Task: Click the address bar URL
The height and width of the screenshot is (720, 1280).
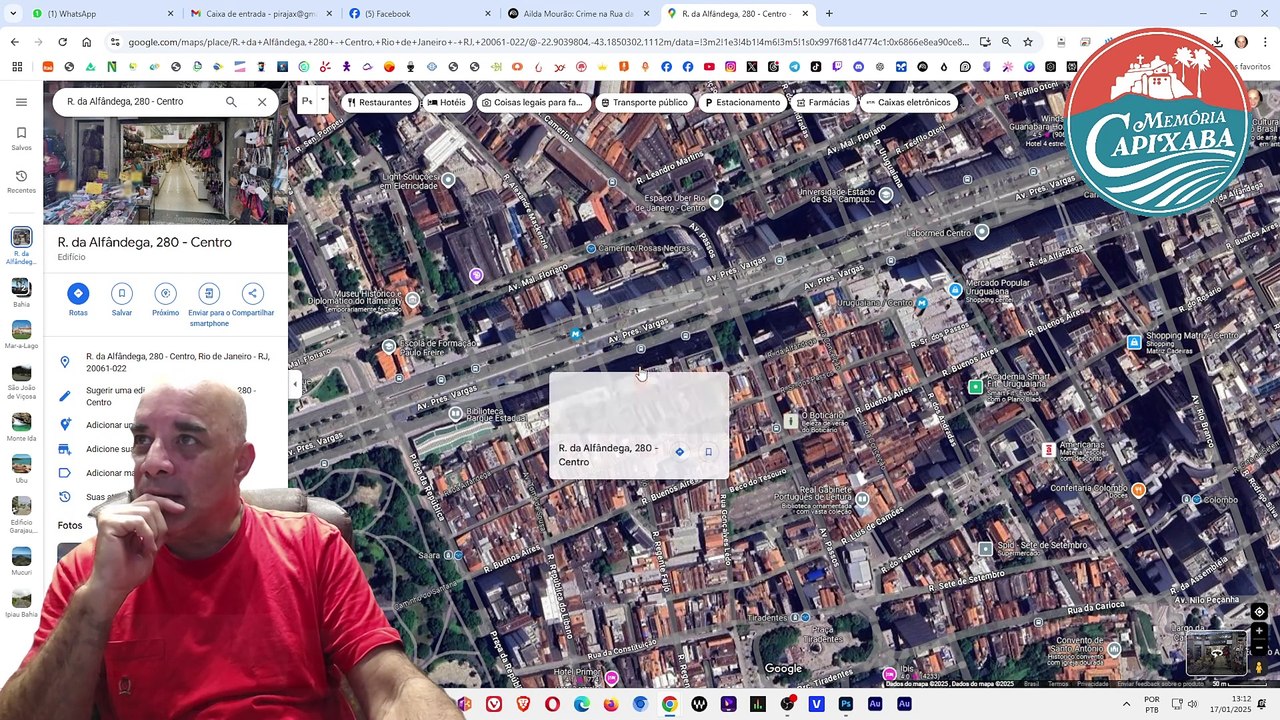Action: 548,42
